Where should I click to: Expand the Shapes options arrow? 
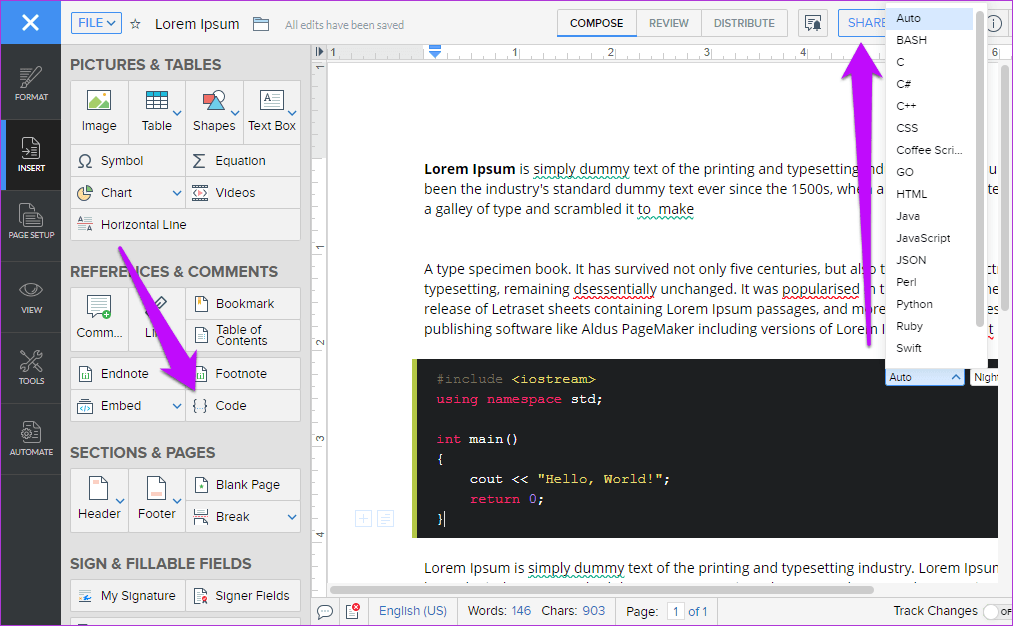click(x=235, y=114)
